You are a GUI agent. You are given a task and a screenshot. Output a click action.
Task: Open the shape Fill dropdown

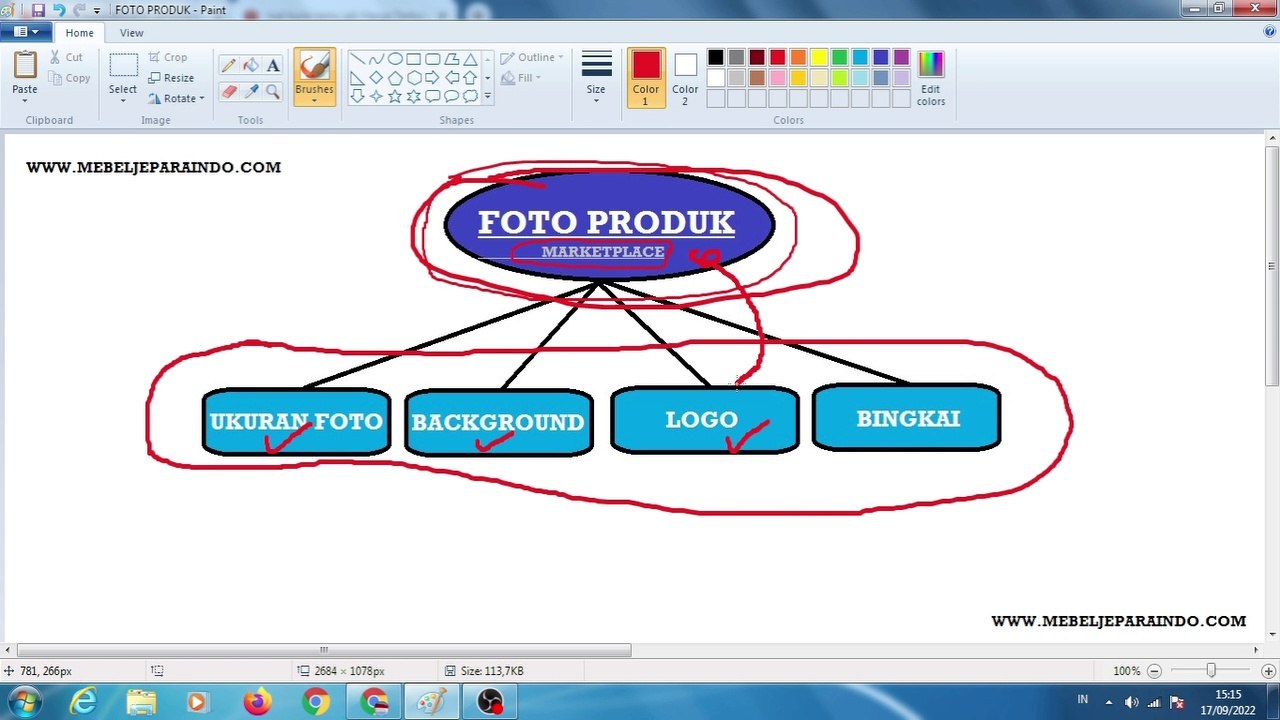[x=521, y=78]
